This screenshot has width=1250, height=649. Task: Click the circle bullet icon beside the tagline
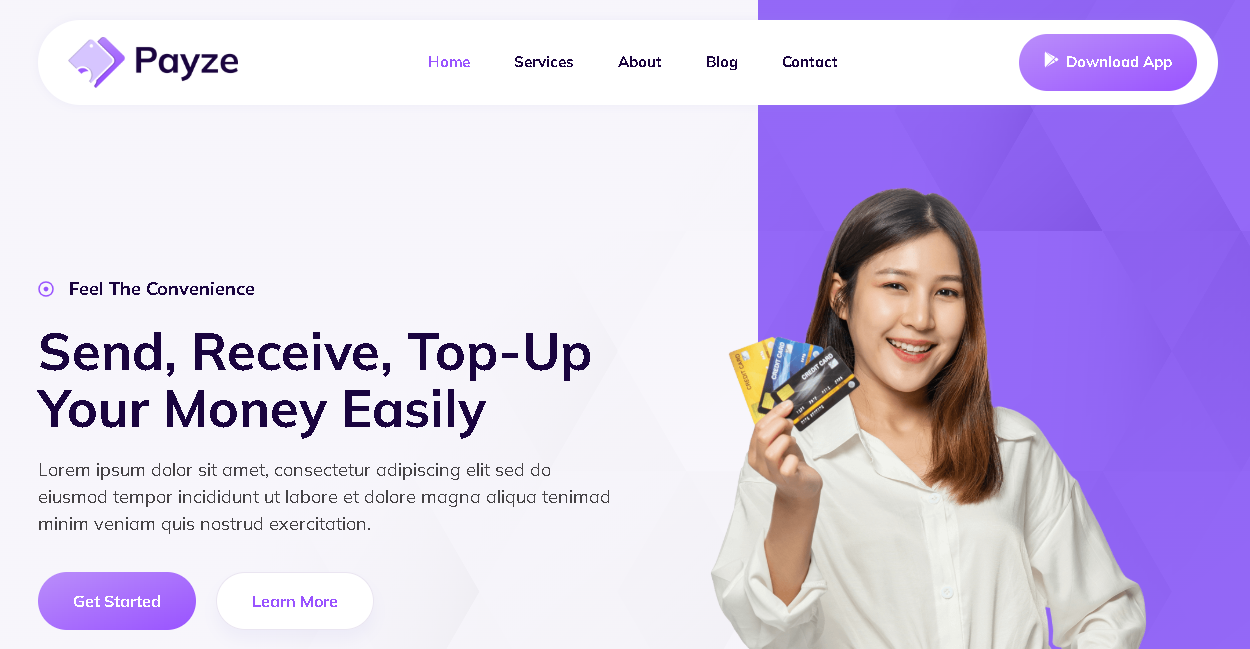click(x=46, y=289)
